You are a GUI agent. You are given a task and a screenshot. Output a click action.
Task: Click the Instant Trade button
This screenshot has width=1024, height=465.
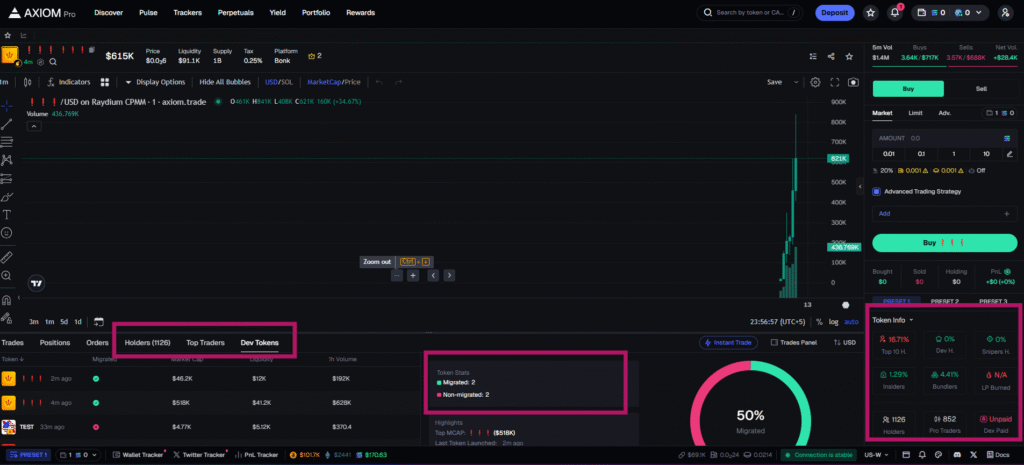point(732,343)
